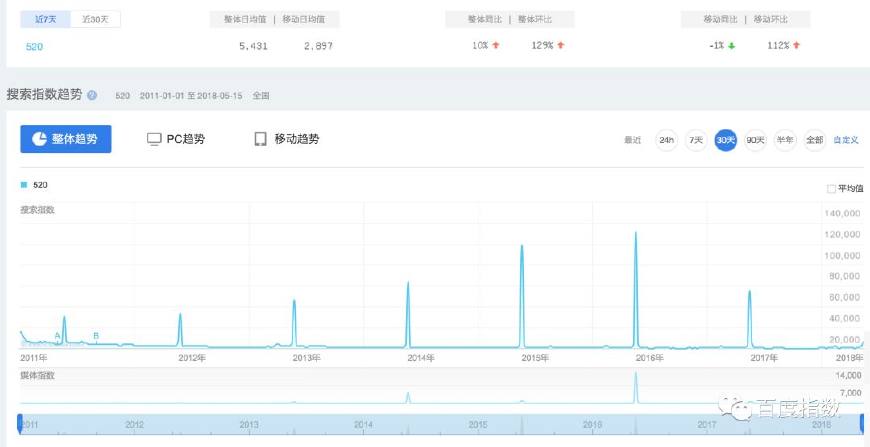Choose the 30天 time range
Screen dimensions: 870x447
tap(725, 140)
